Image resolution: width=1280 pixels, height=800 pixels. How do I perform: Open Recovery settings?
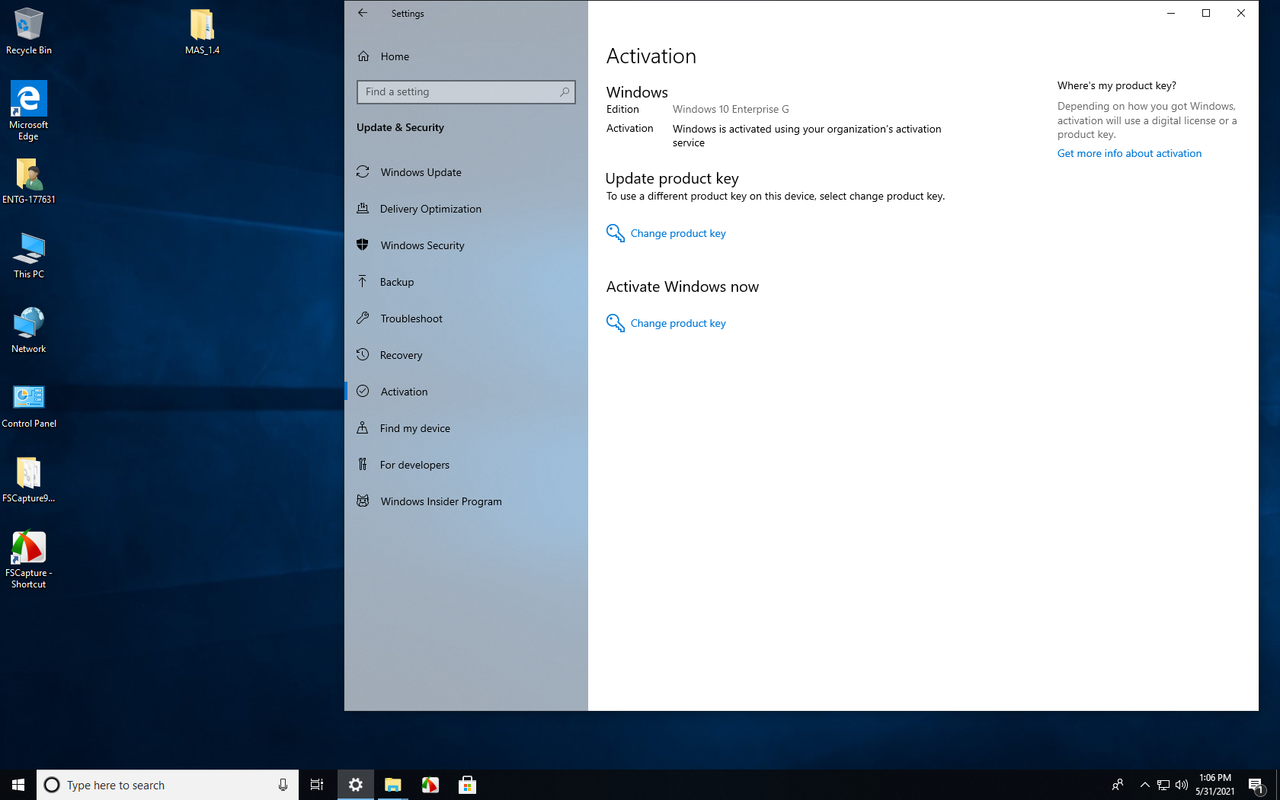[466, 355]
